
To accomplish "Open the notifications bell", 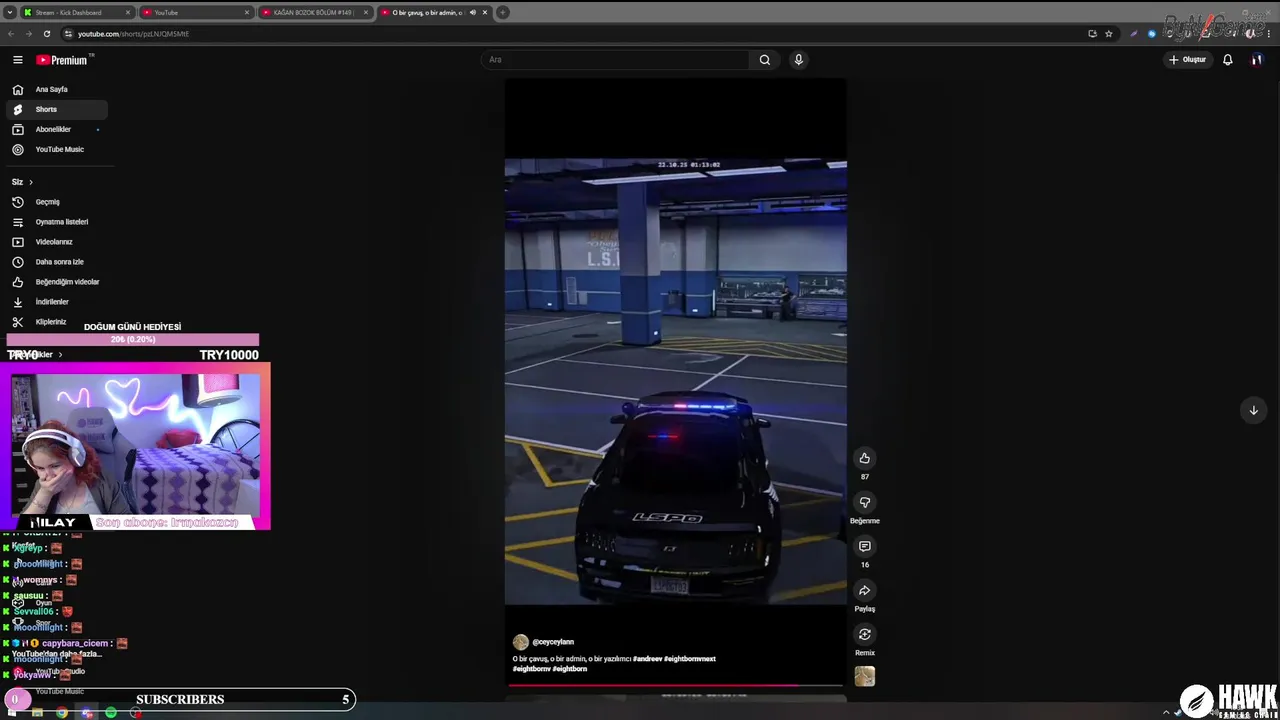I will click(x=1227, y=60).
